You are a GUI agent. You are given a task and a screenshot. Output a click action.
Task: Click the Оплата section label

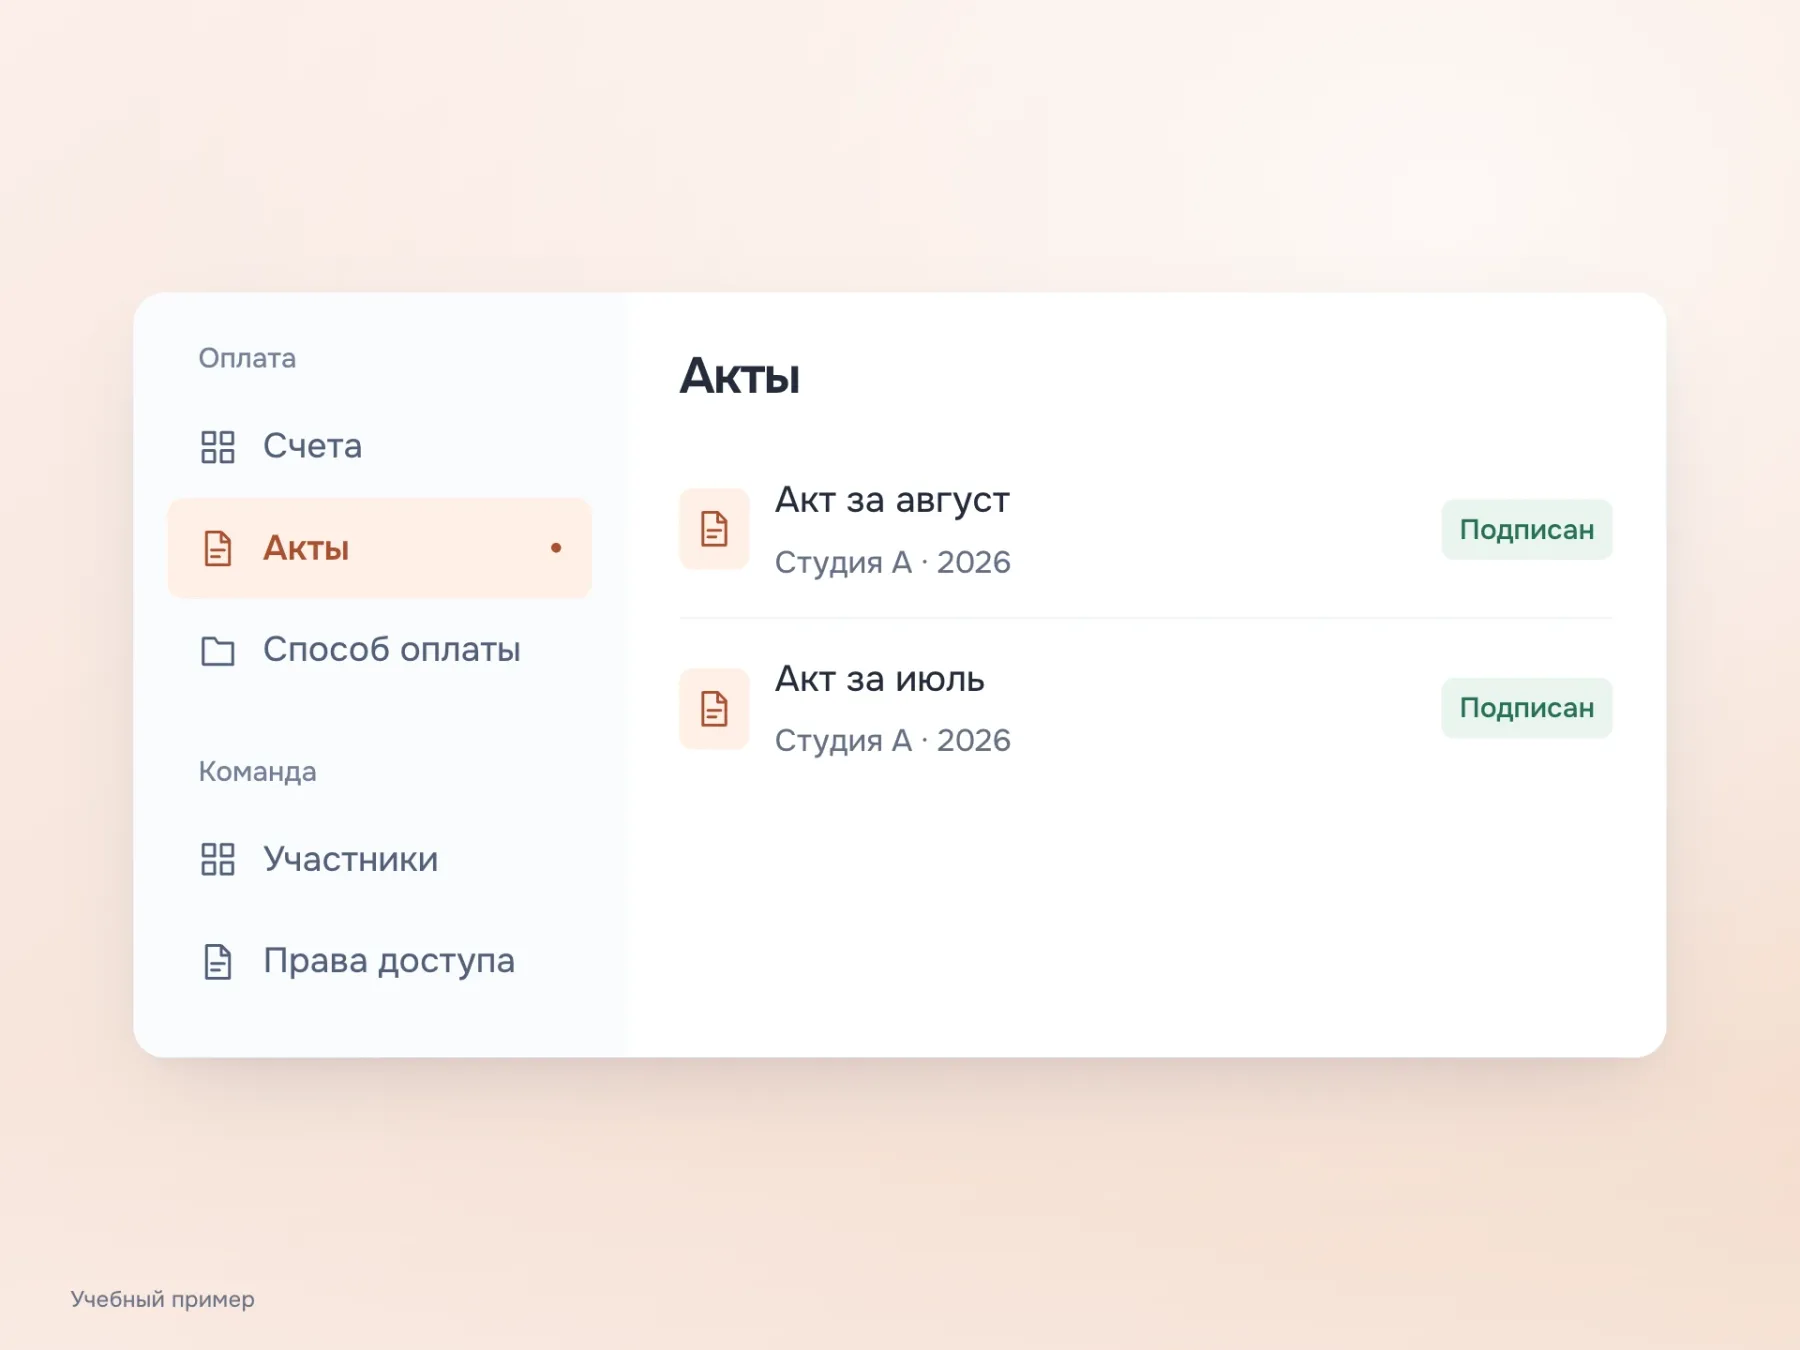point(247,358)
